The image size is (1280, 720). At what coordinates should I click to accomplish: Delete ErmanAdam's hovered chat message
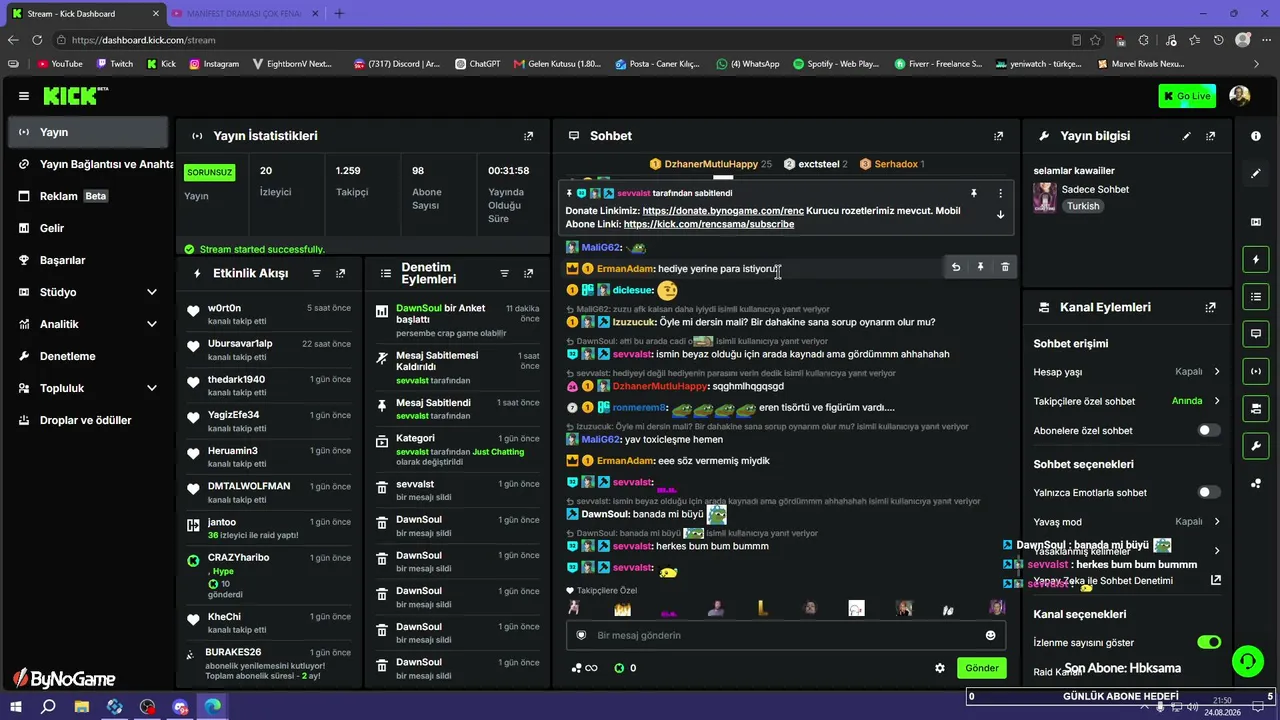pyautogui.click(x=1005, y=267)
